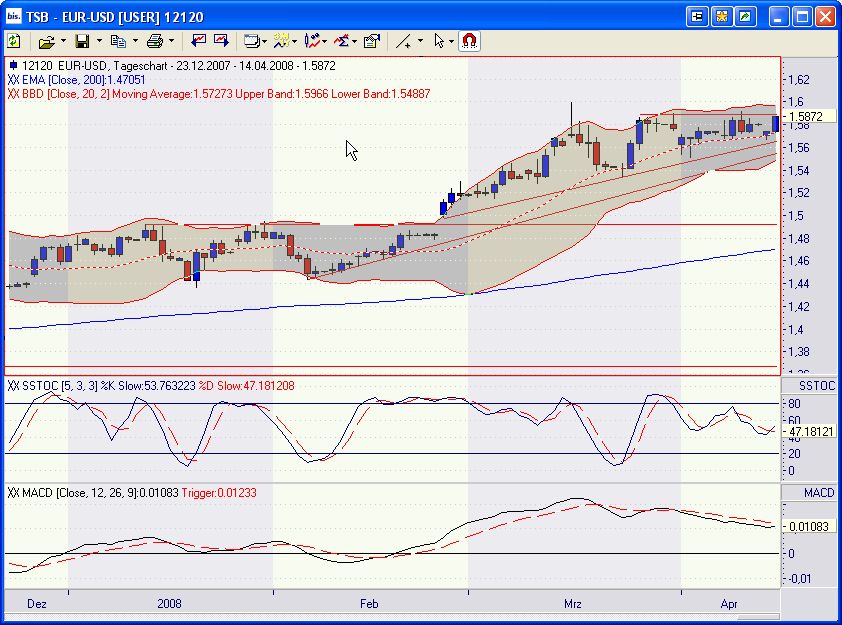Click the green arrow export icon in title bar
This screenshot has width=842, height=625.
[745, 16]
